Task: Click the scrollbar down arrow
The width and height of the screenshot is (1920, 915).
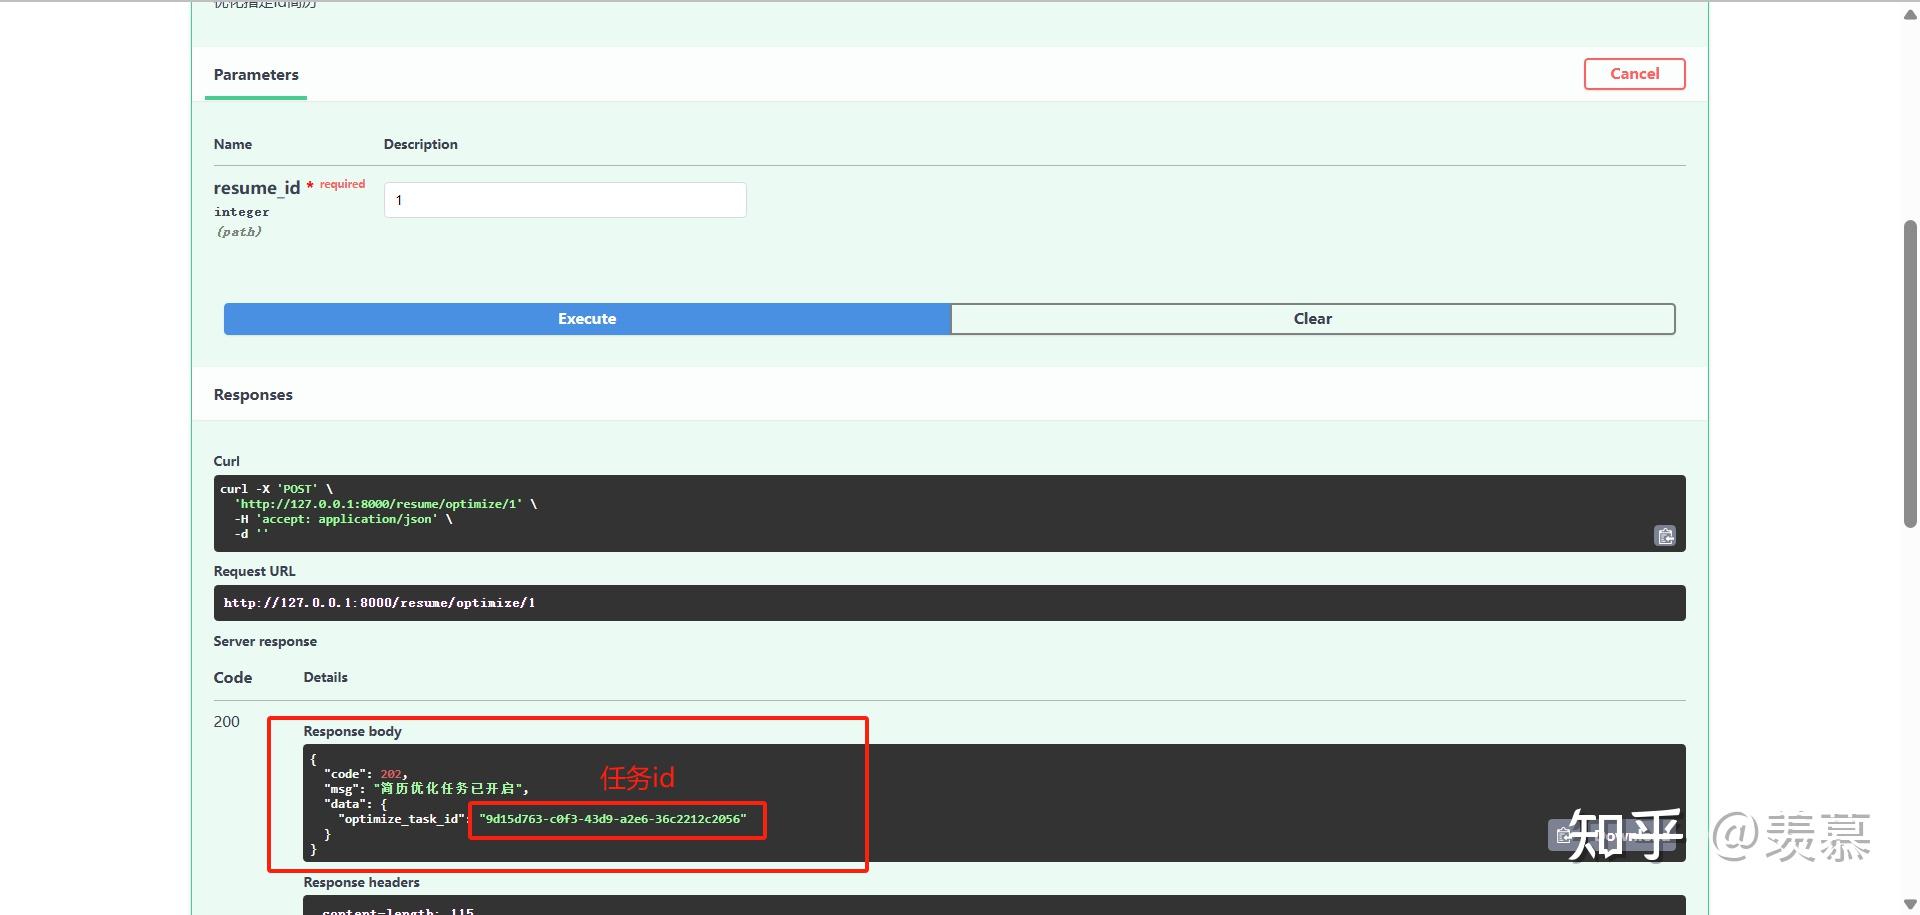Action: [x=1908, y=903]
